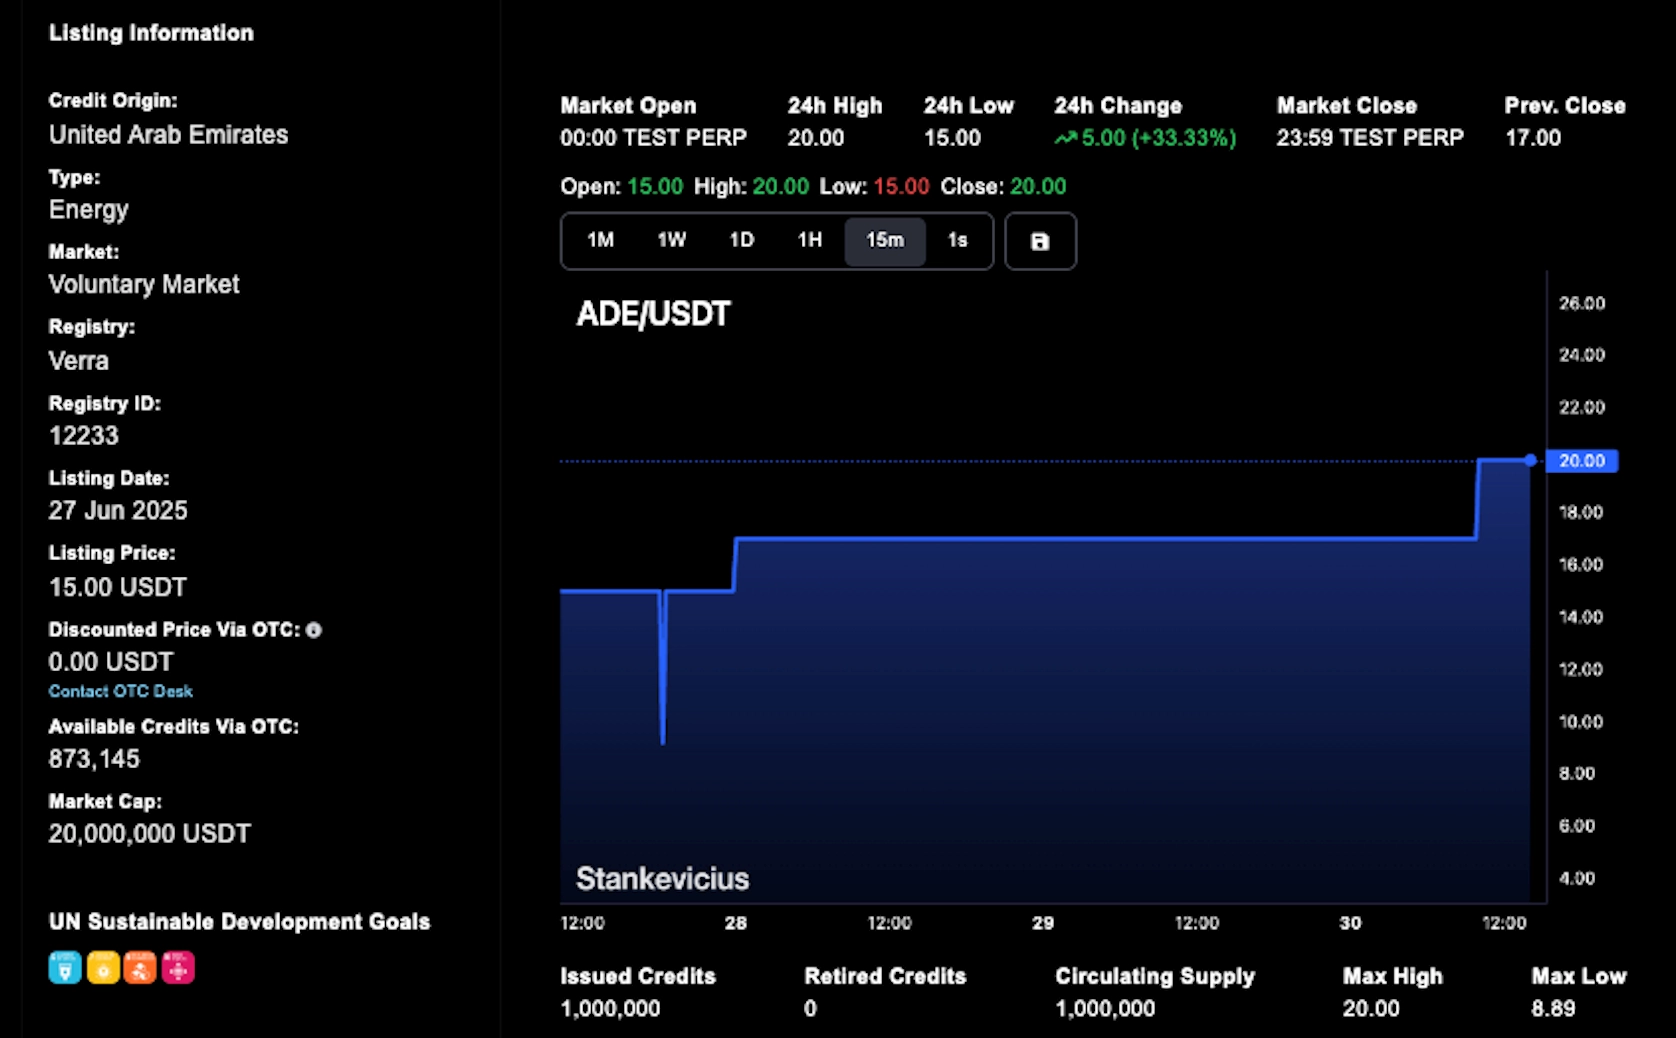Click the orange Industry Innovation SDG icon
The height and width of the screenshot is (1038, 1676).
[x=140, y=967]
